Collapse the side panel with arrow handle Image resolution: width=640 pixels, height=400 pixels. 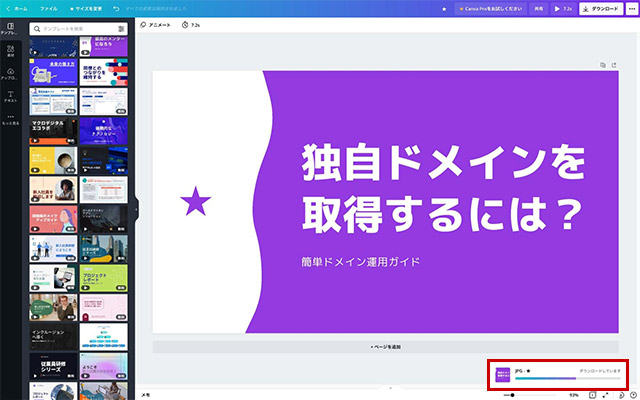point(137,210)
